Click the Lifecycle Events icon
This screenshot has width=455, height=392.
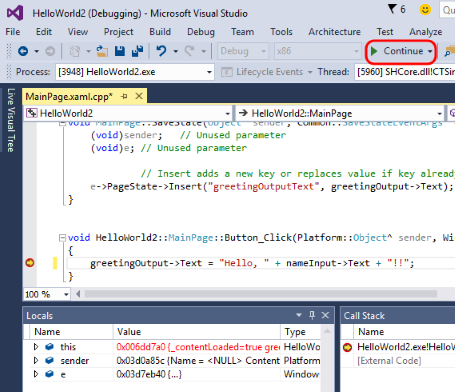click(x=227, y=72)
